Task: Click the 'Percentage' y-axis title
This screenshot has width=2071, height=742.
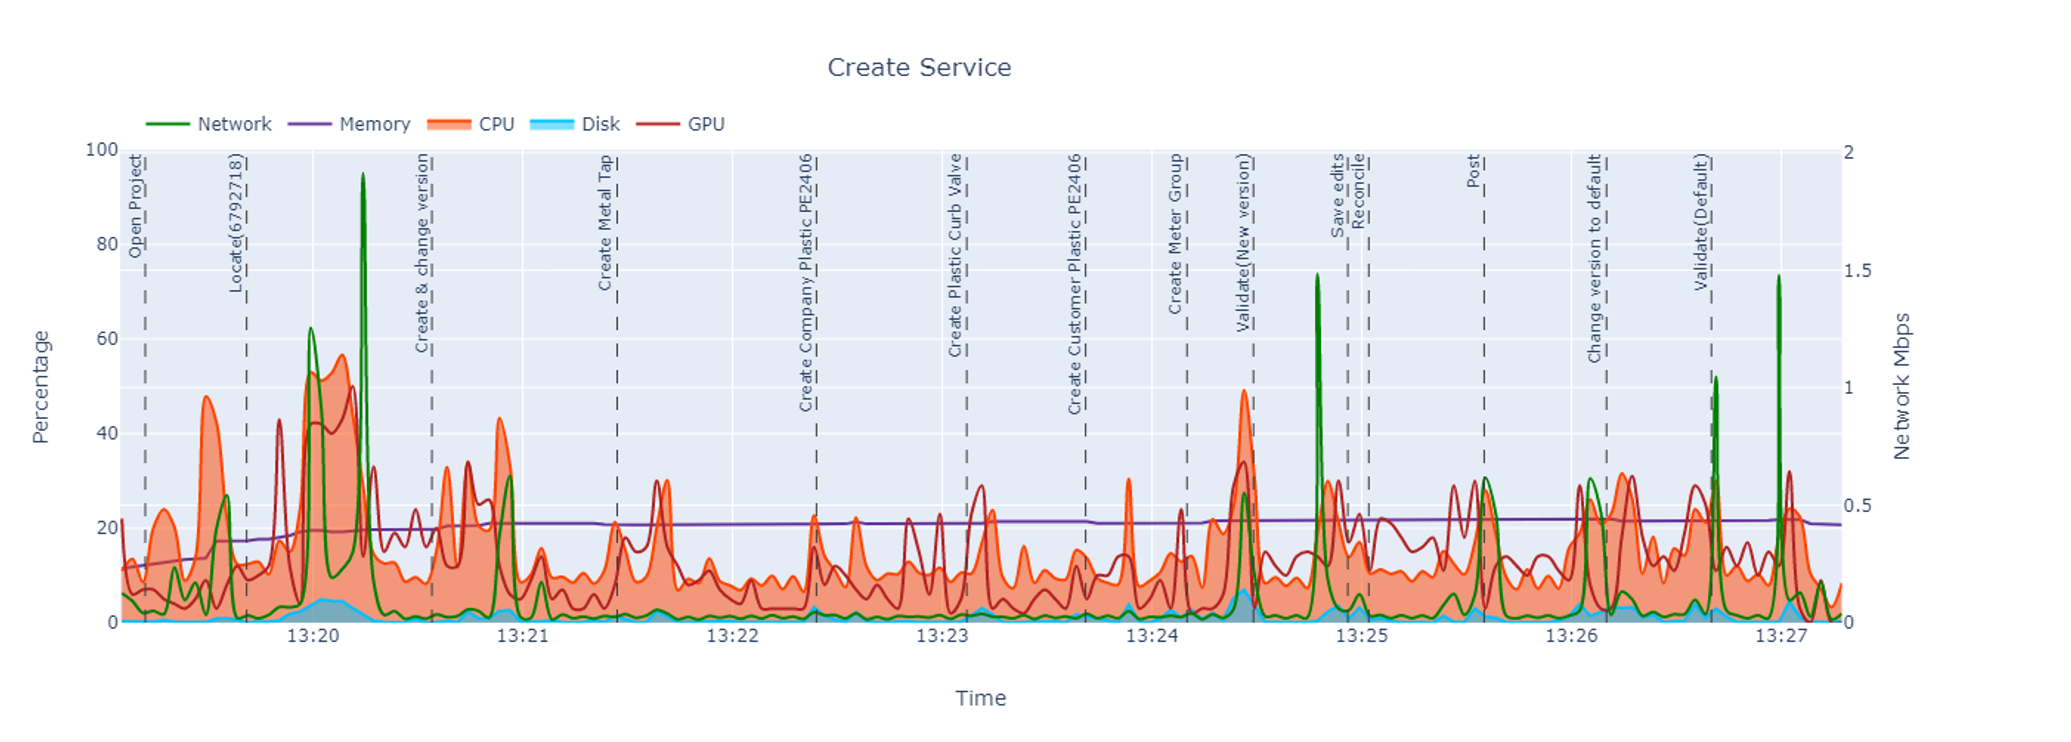Action: pyautogui.click(x=40, y=387)
